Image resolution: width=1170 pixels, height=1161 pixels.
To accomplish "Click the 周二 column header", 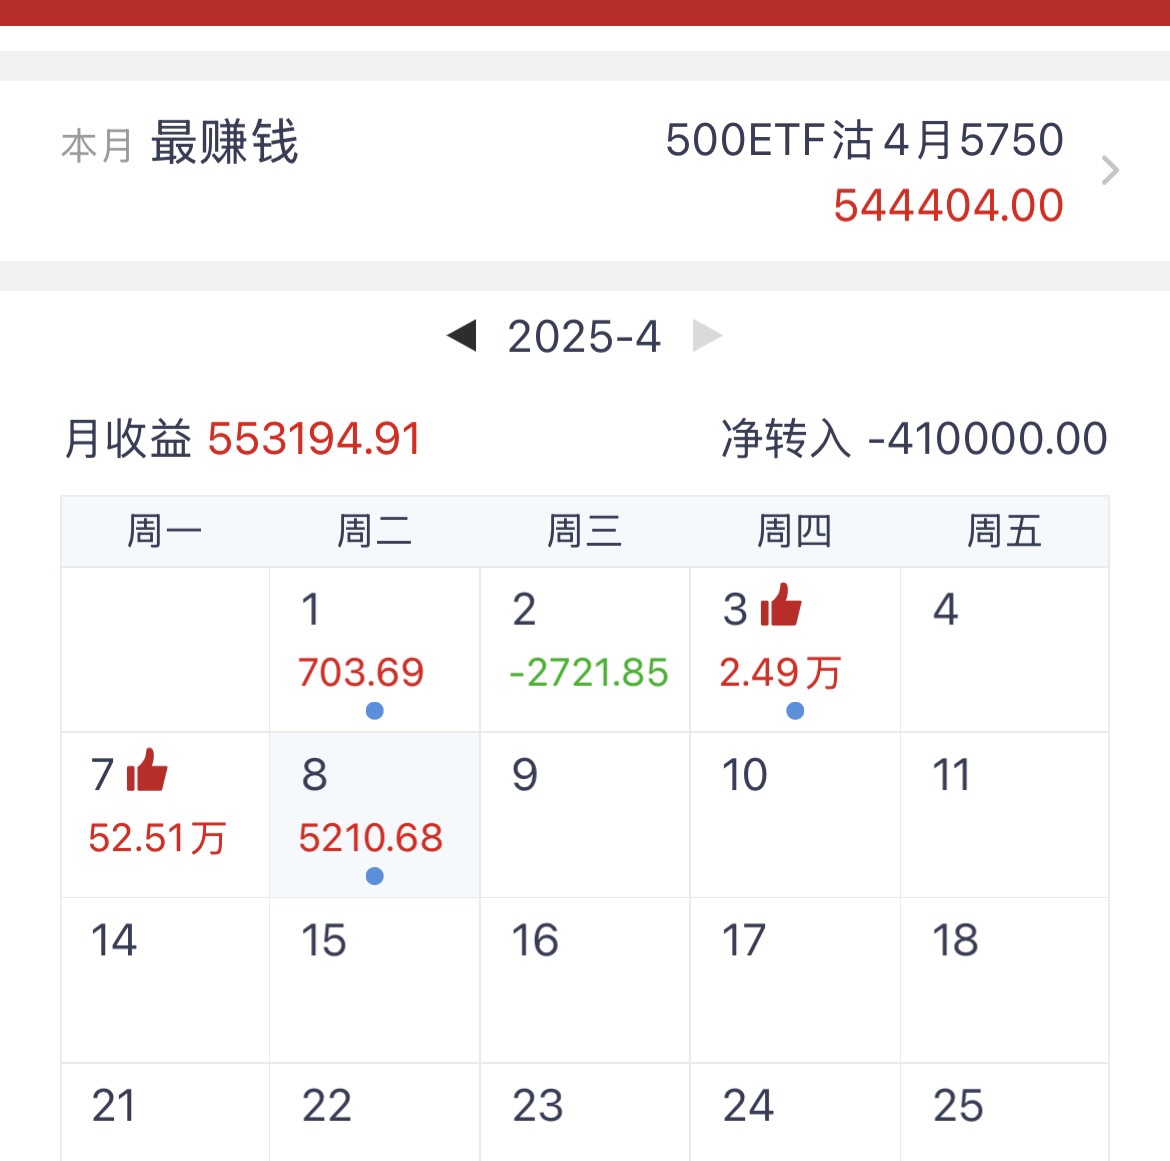I will 375,531.
